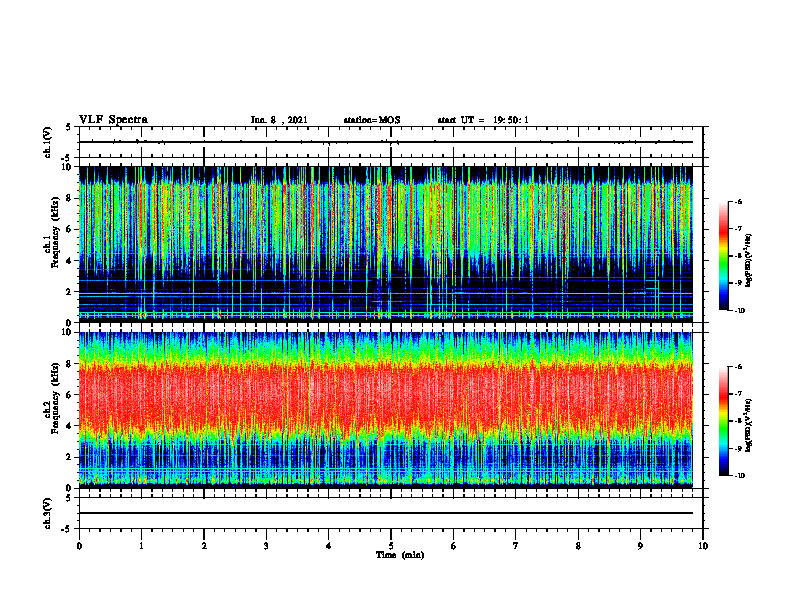Click the ch.1 colorbar log(PSD) units label

(x=749, y=261)
